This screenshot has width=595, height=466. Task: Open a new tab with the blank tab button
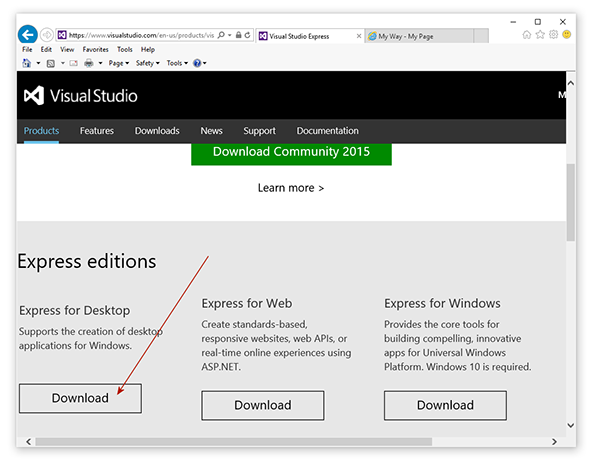(481, 36)
